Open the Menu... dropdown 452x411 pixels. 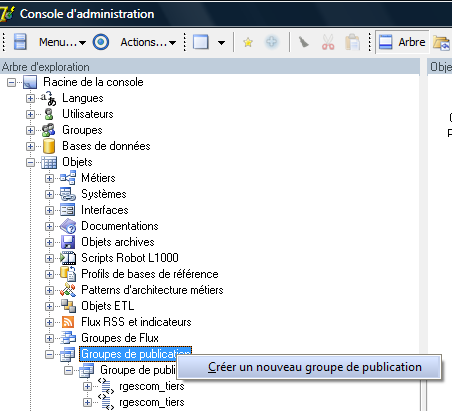point(62,42)
